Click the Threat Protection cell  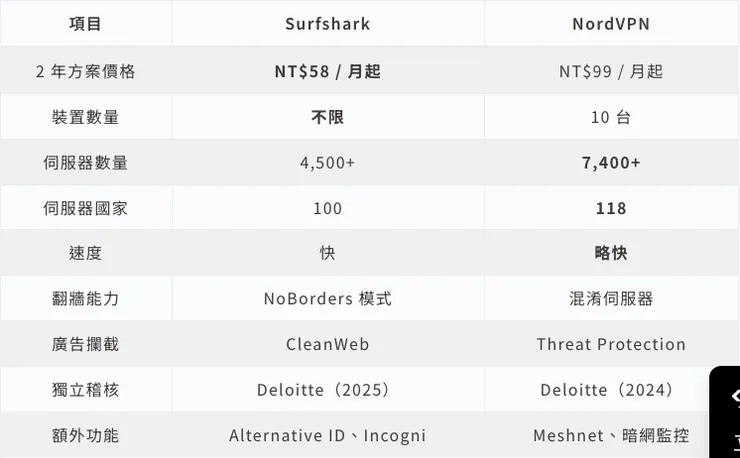click(x=611, y=344)
